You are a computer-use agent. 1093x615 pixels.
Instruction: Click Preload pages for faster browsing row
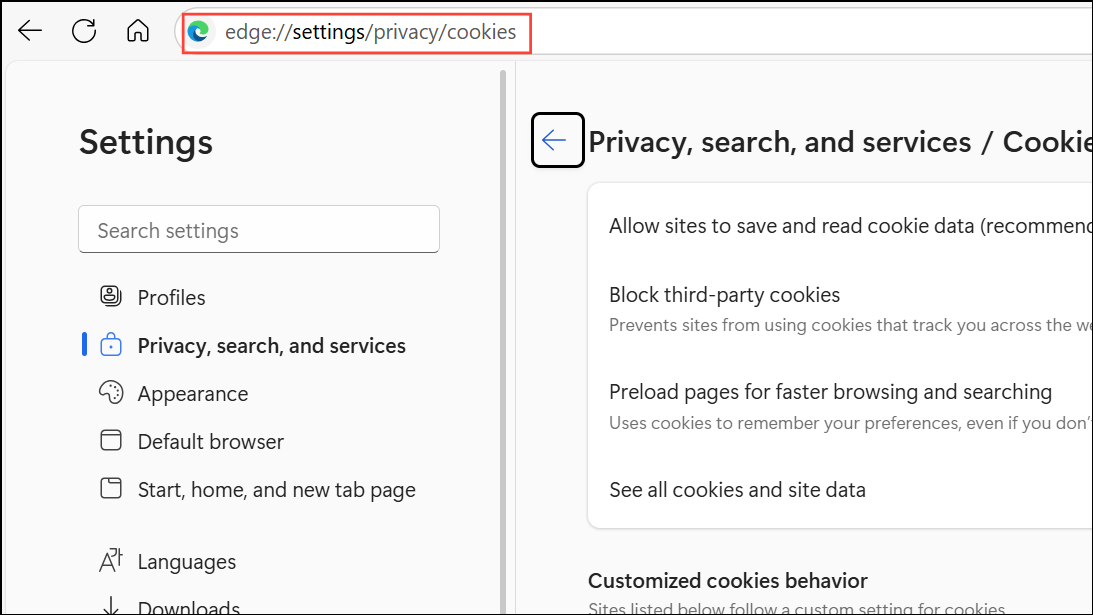click(830, 392)
